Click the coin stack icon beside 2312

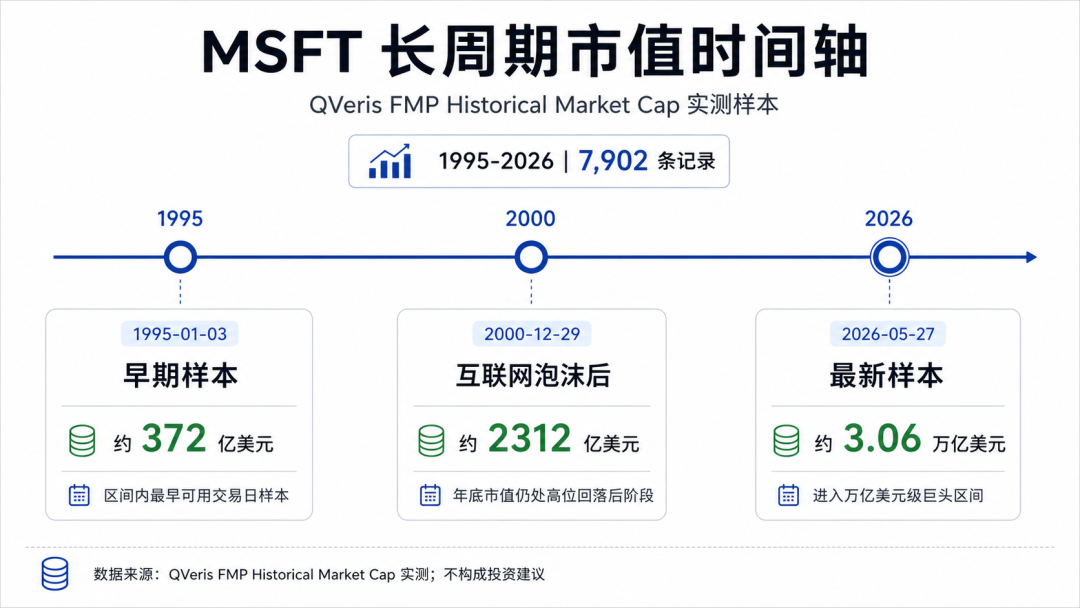[431, 441]
